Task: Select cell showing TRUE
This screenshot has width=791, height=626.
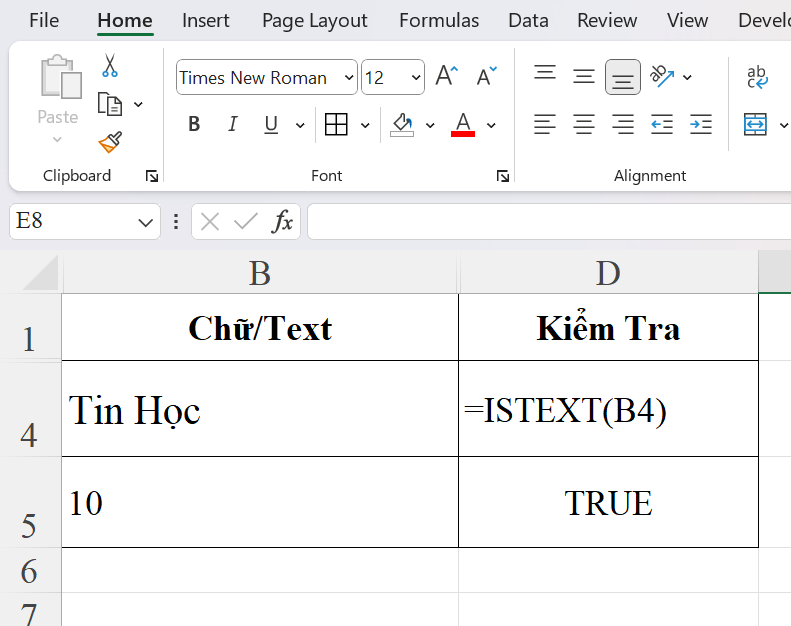Action: click(x=608, y=502)
